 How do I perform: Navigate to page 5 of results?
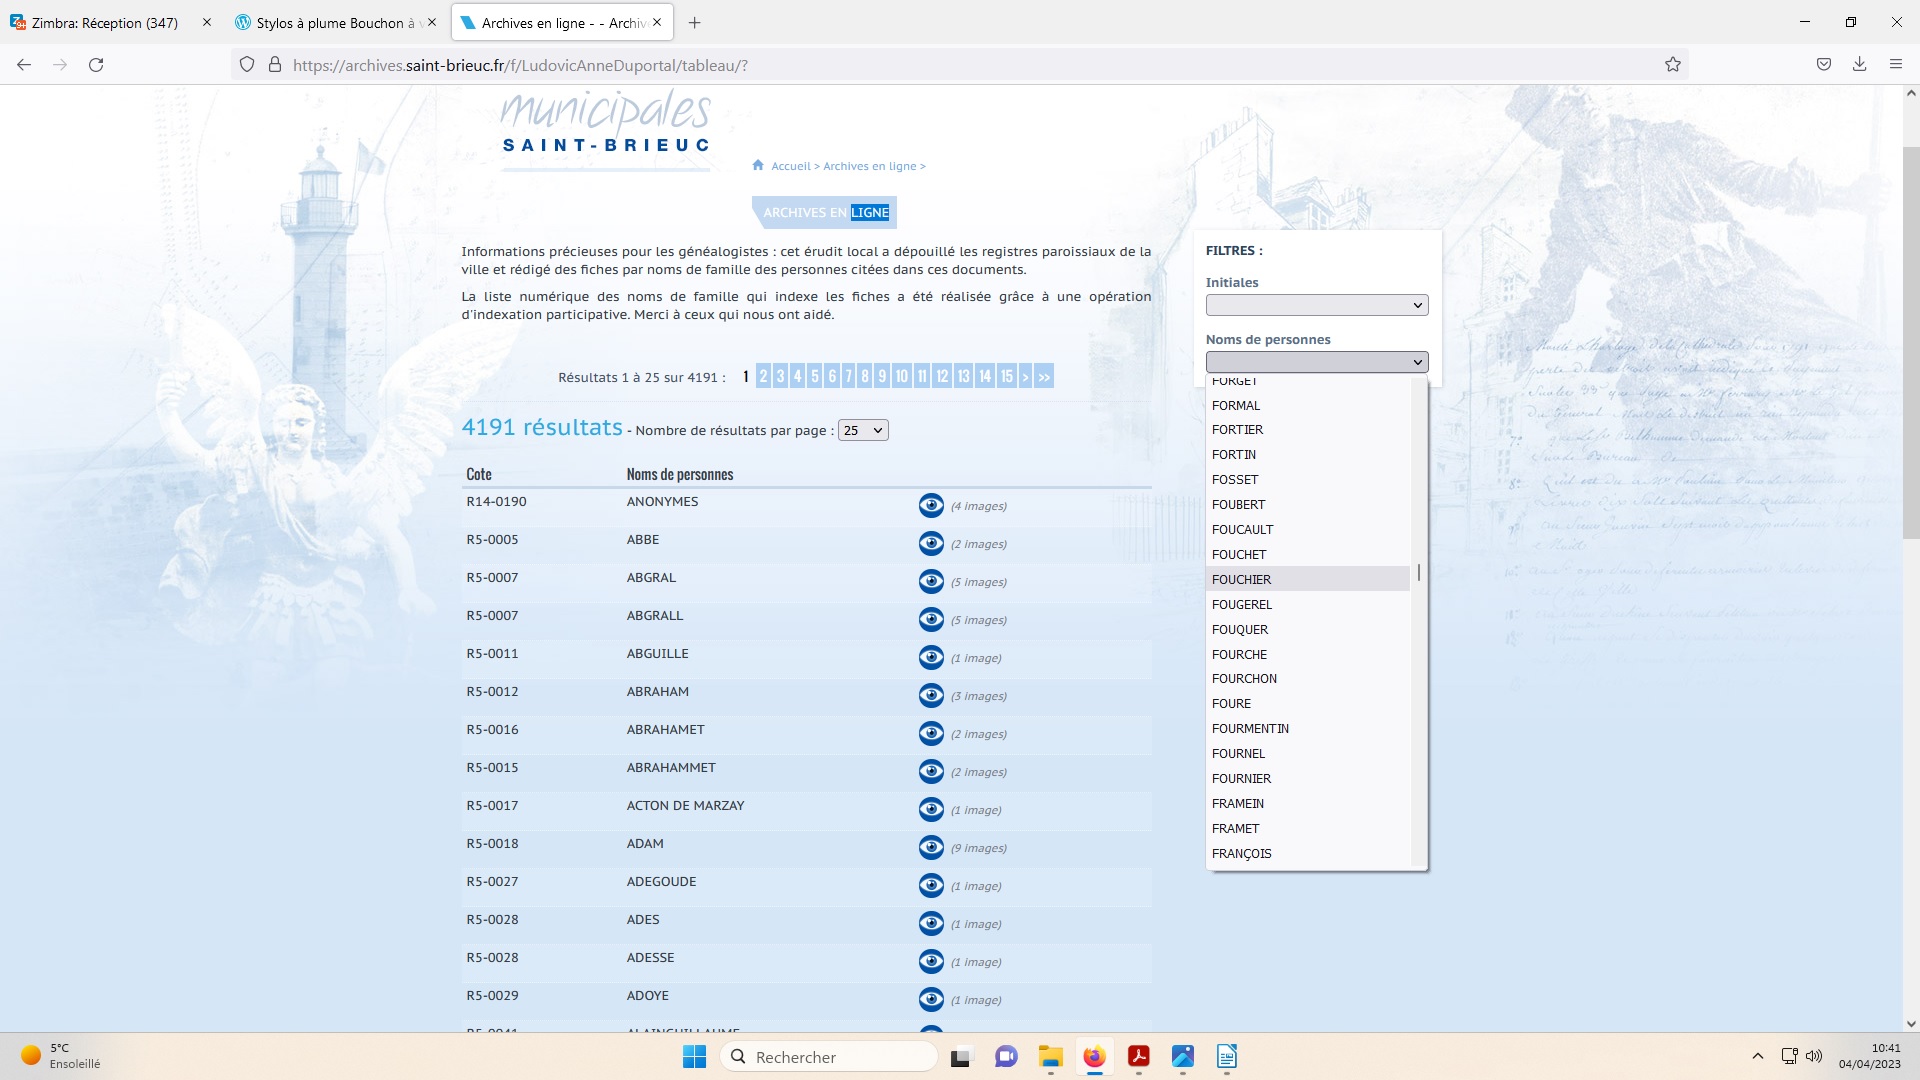tap(814, 376)
